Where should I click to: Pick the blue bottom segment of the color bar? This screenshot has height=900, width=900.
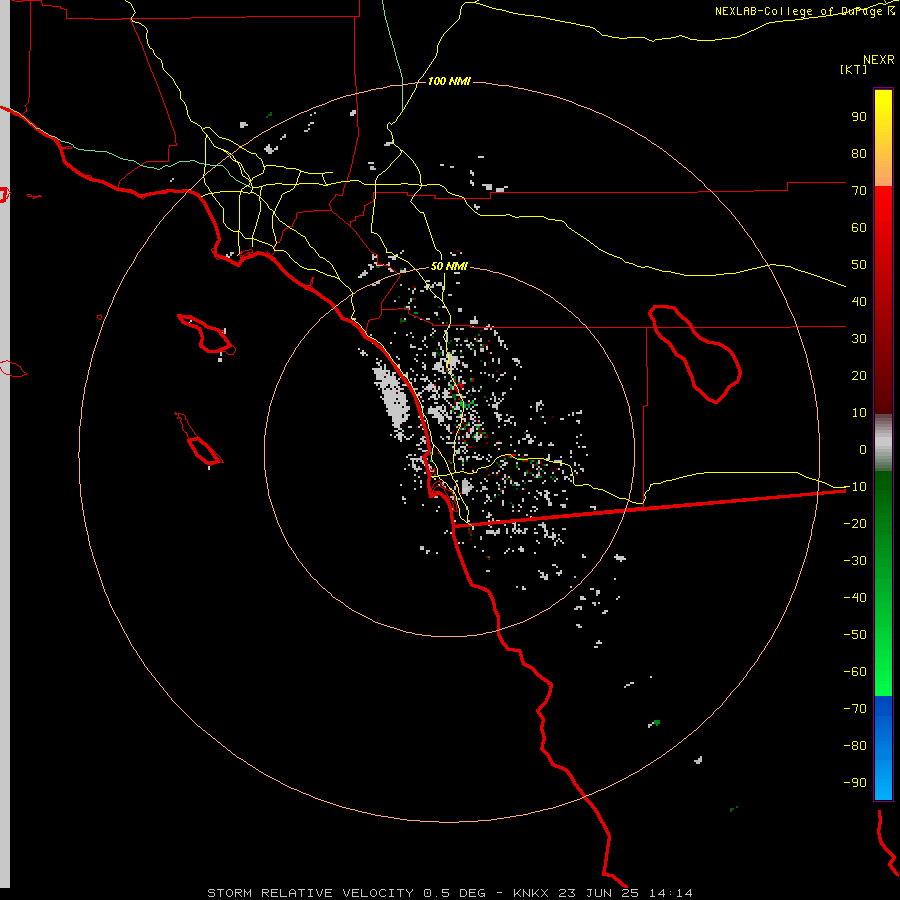click(883, 747)
